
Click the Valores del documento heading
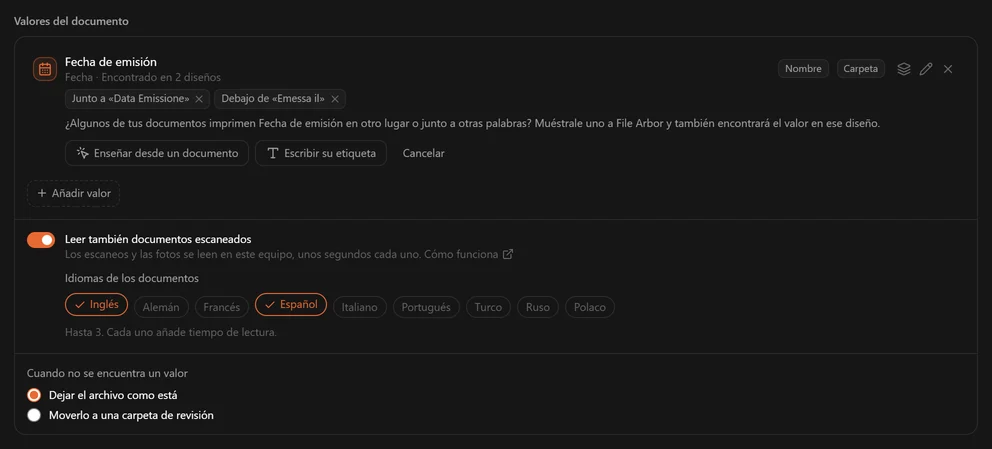(x=71, y=22)
